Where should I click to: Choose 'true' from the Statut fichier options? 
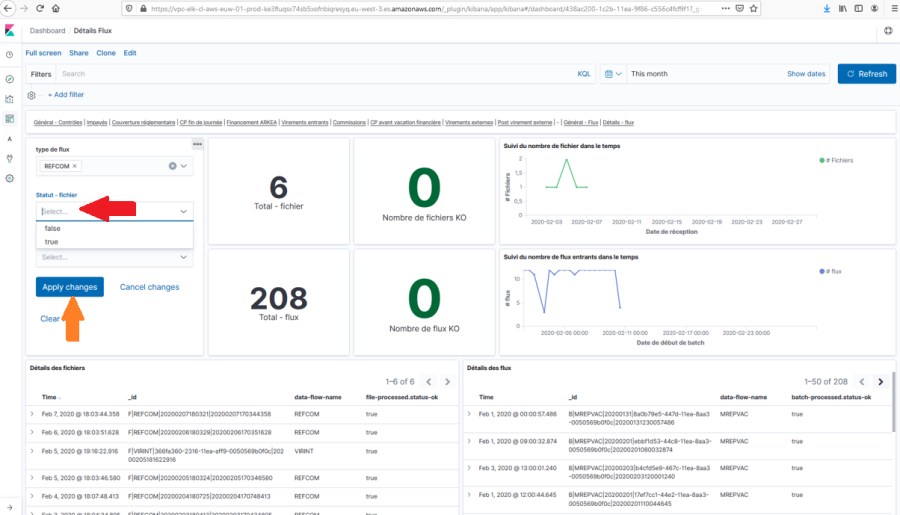click(x=51, y=242)
